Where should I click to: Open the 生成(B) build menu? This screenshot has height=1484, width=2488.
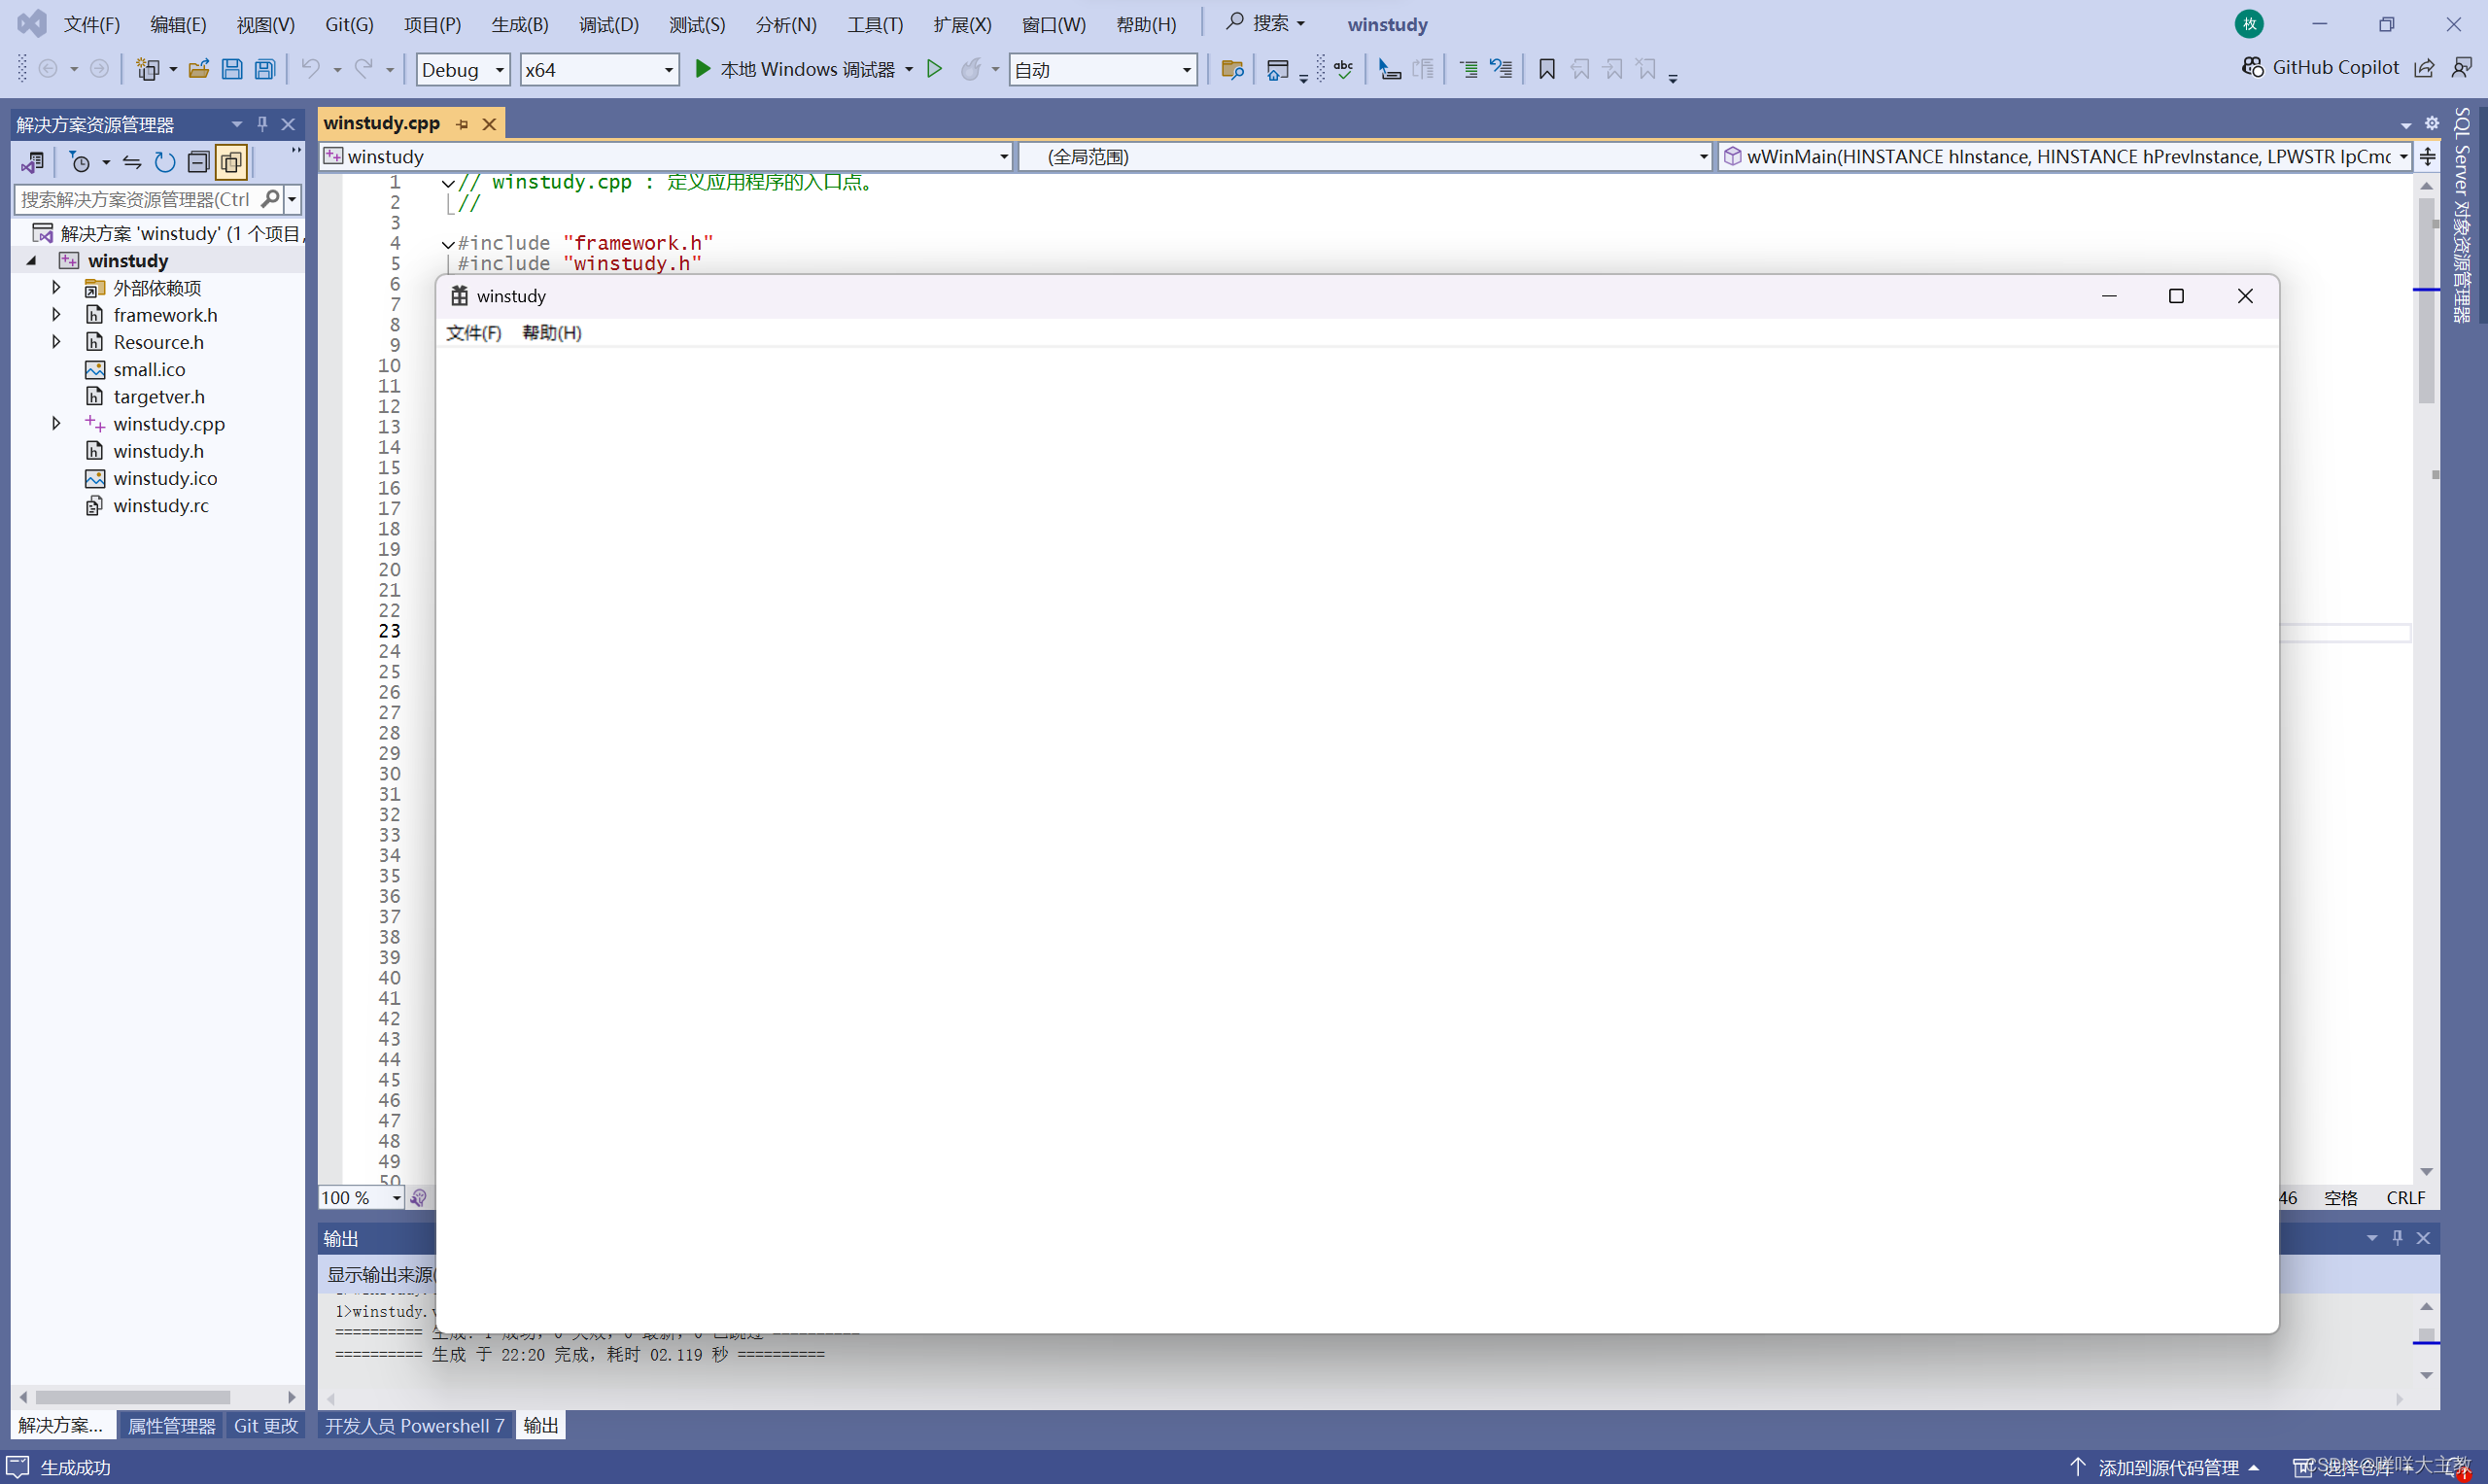pos(519,24)
